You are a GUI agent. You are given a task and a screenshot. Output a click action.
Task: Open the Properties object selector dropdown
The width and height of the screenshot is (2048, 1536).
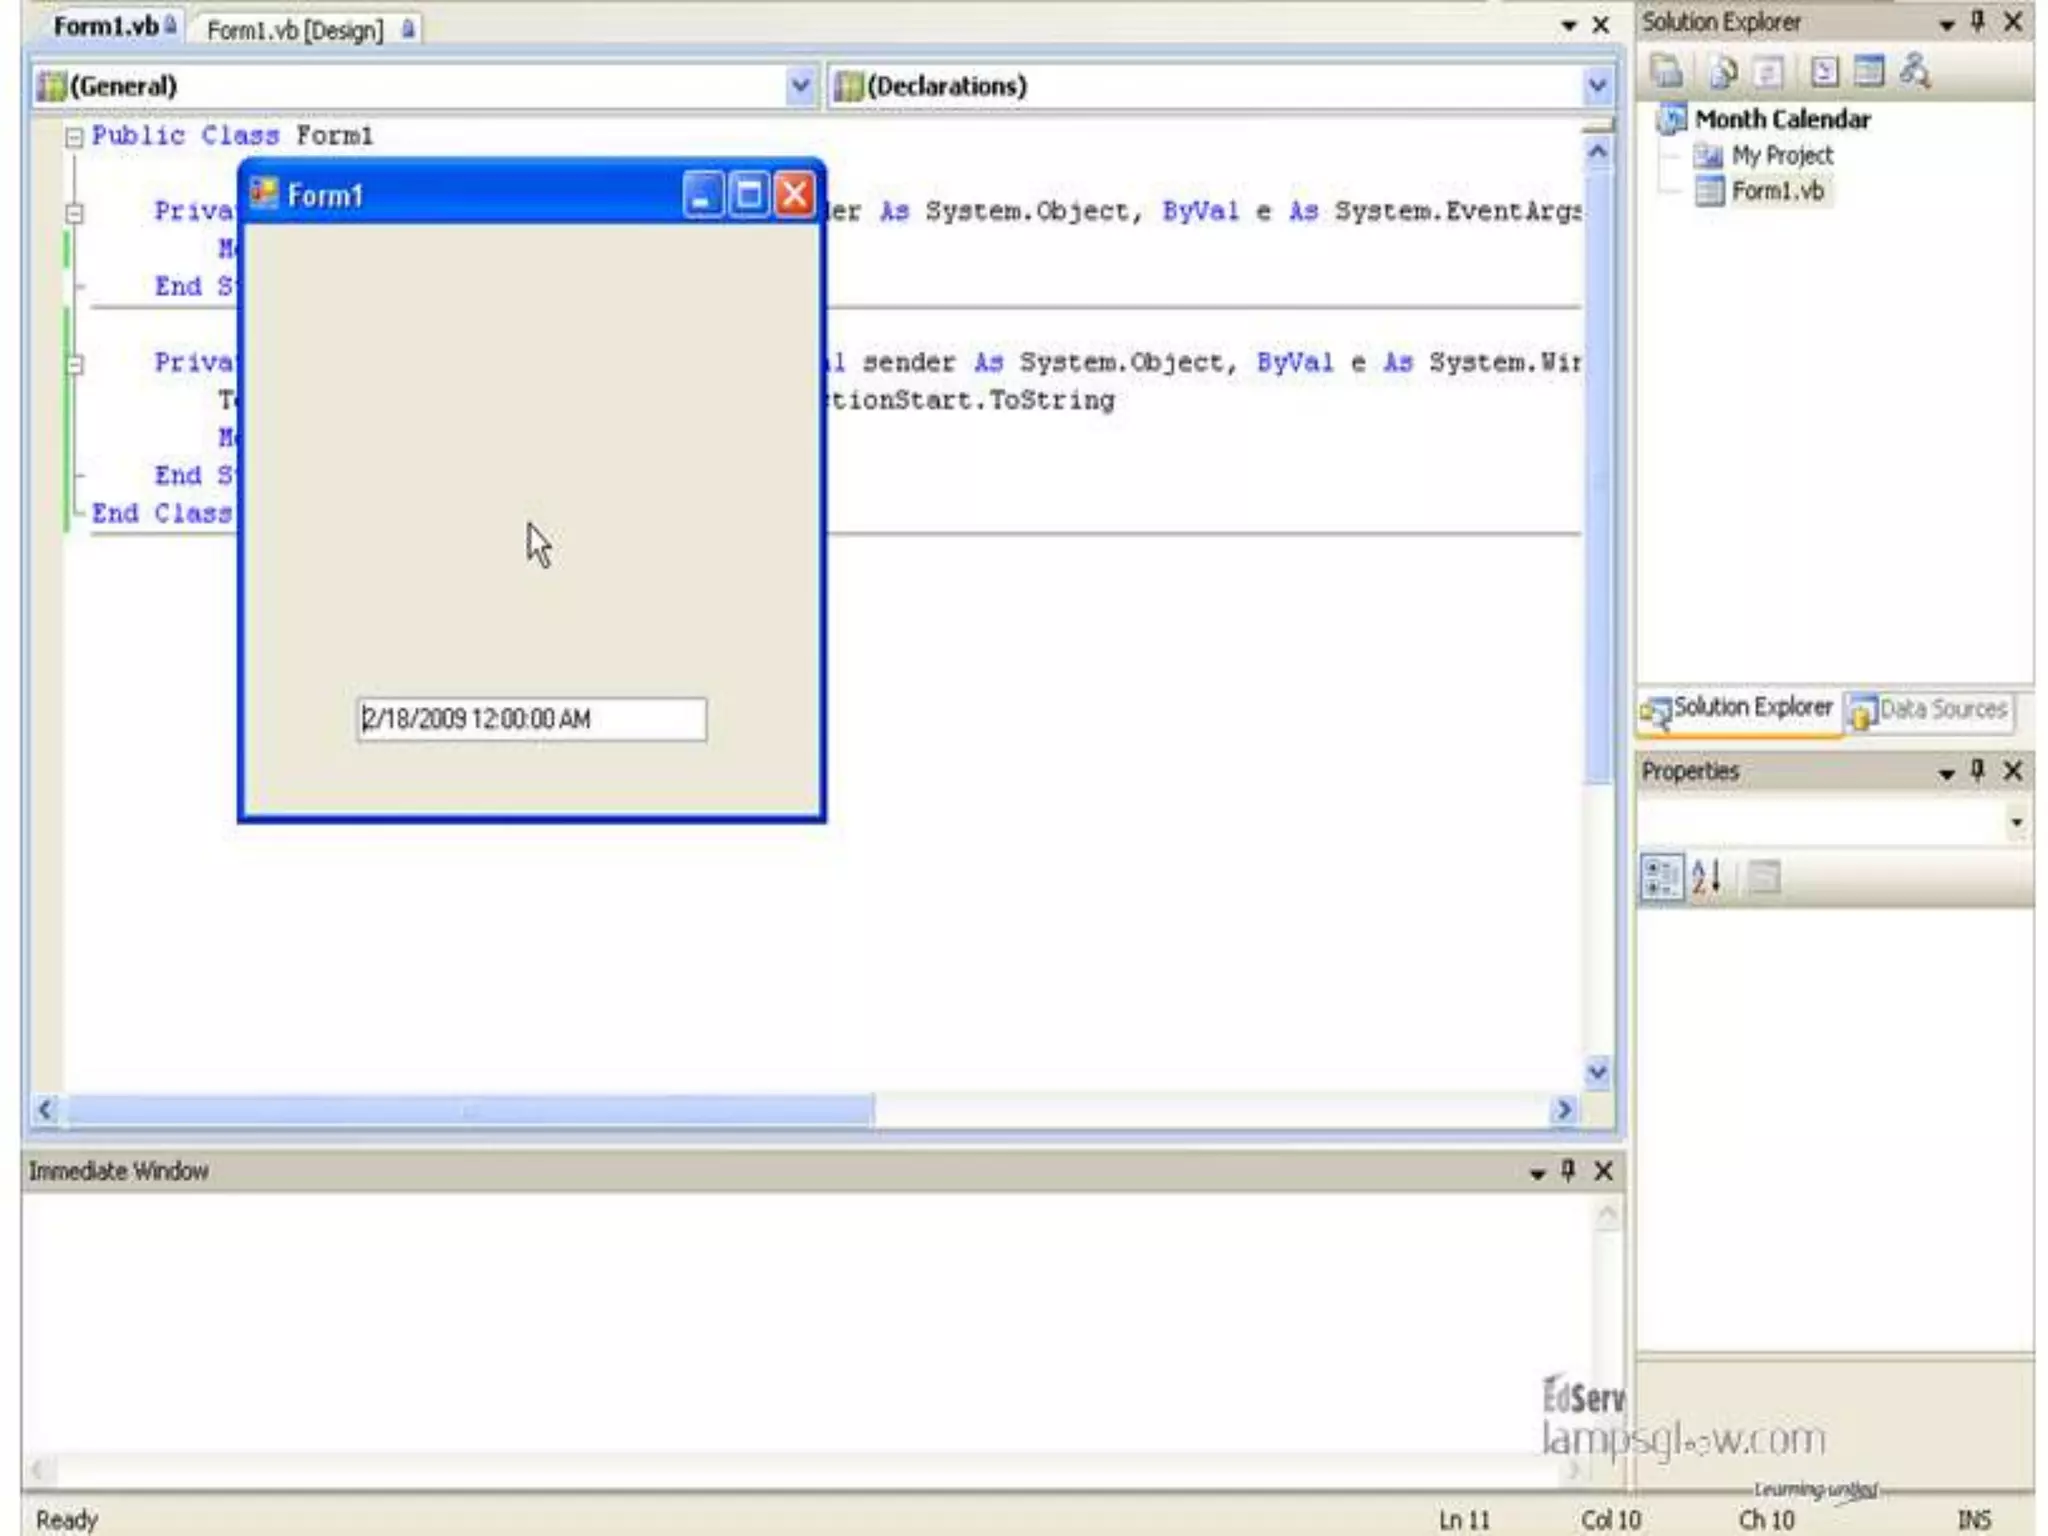(x=2016, y=822)
